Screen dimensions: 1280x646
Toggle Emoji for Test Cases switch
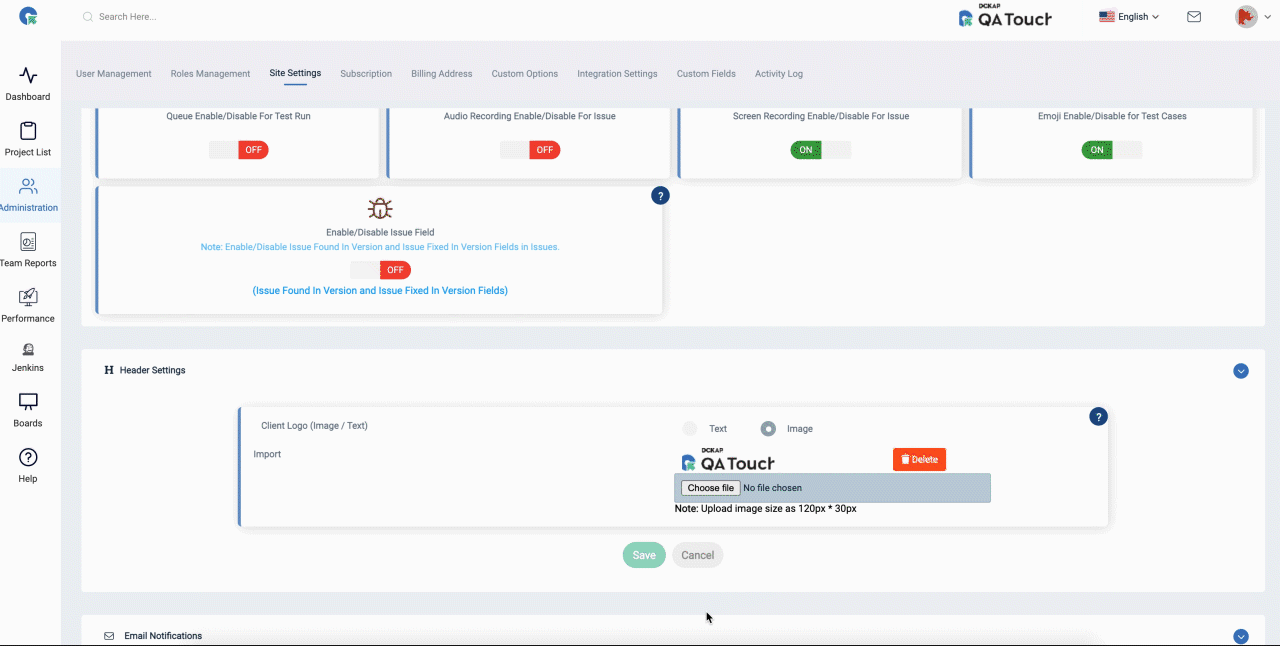(x=1112, y=150)
